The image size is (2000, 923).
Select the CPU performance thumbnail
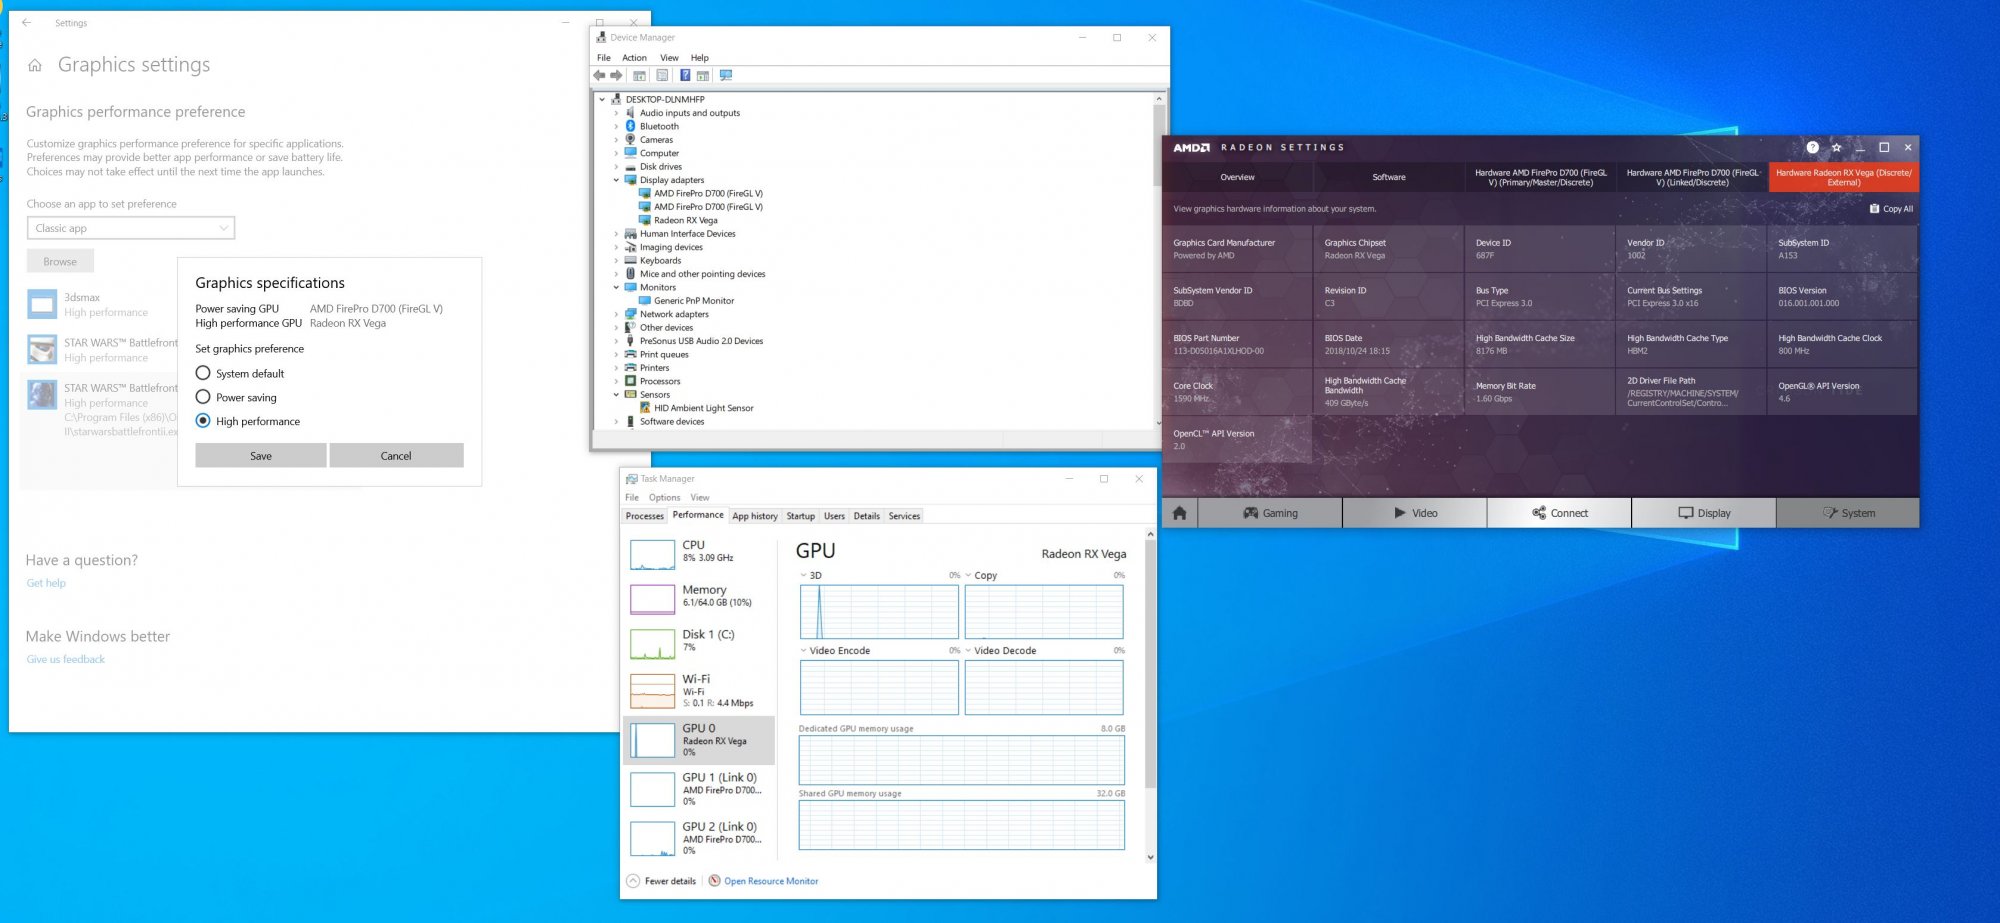tap(652, 554)
